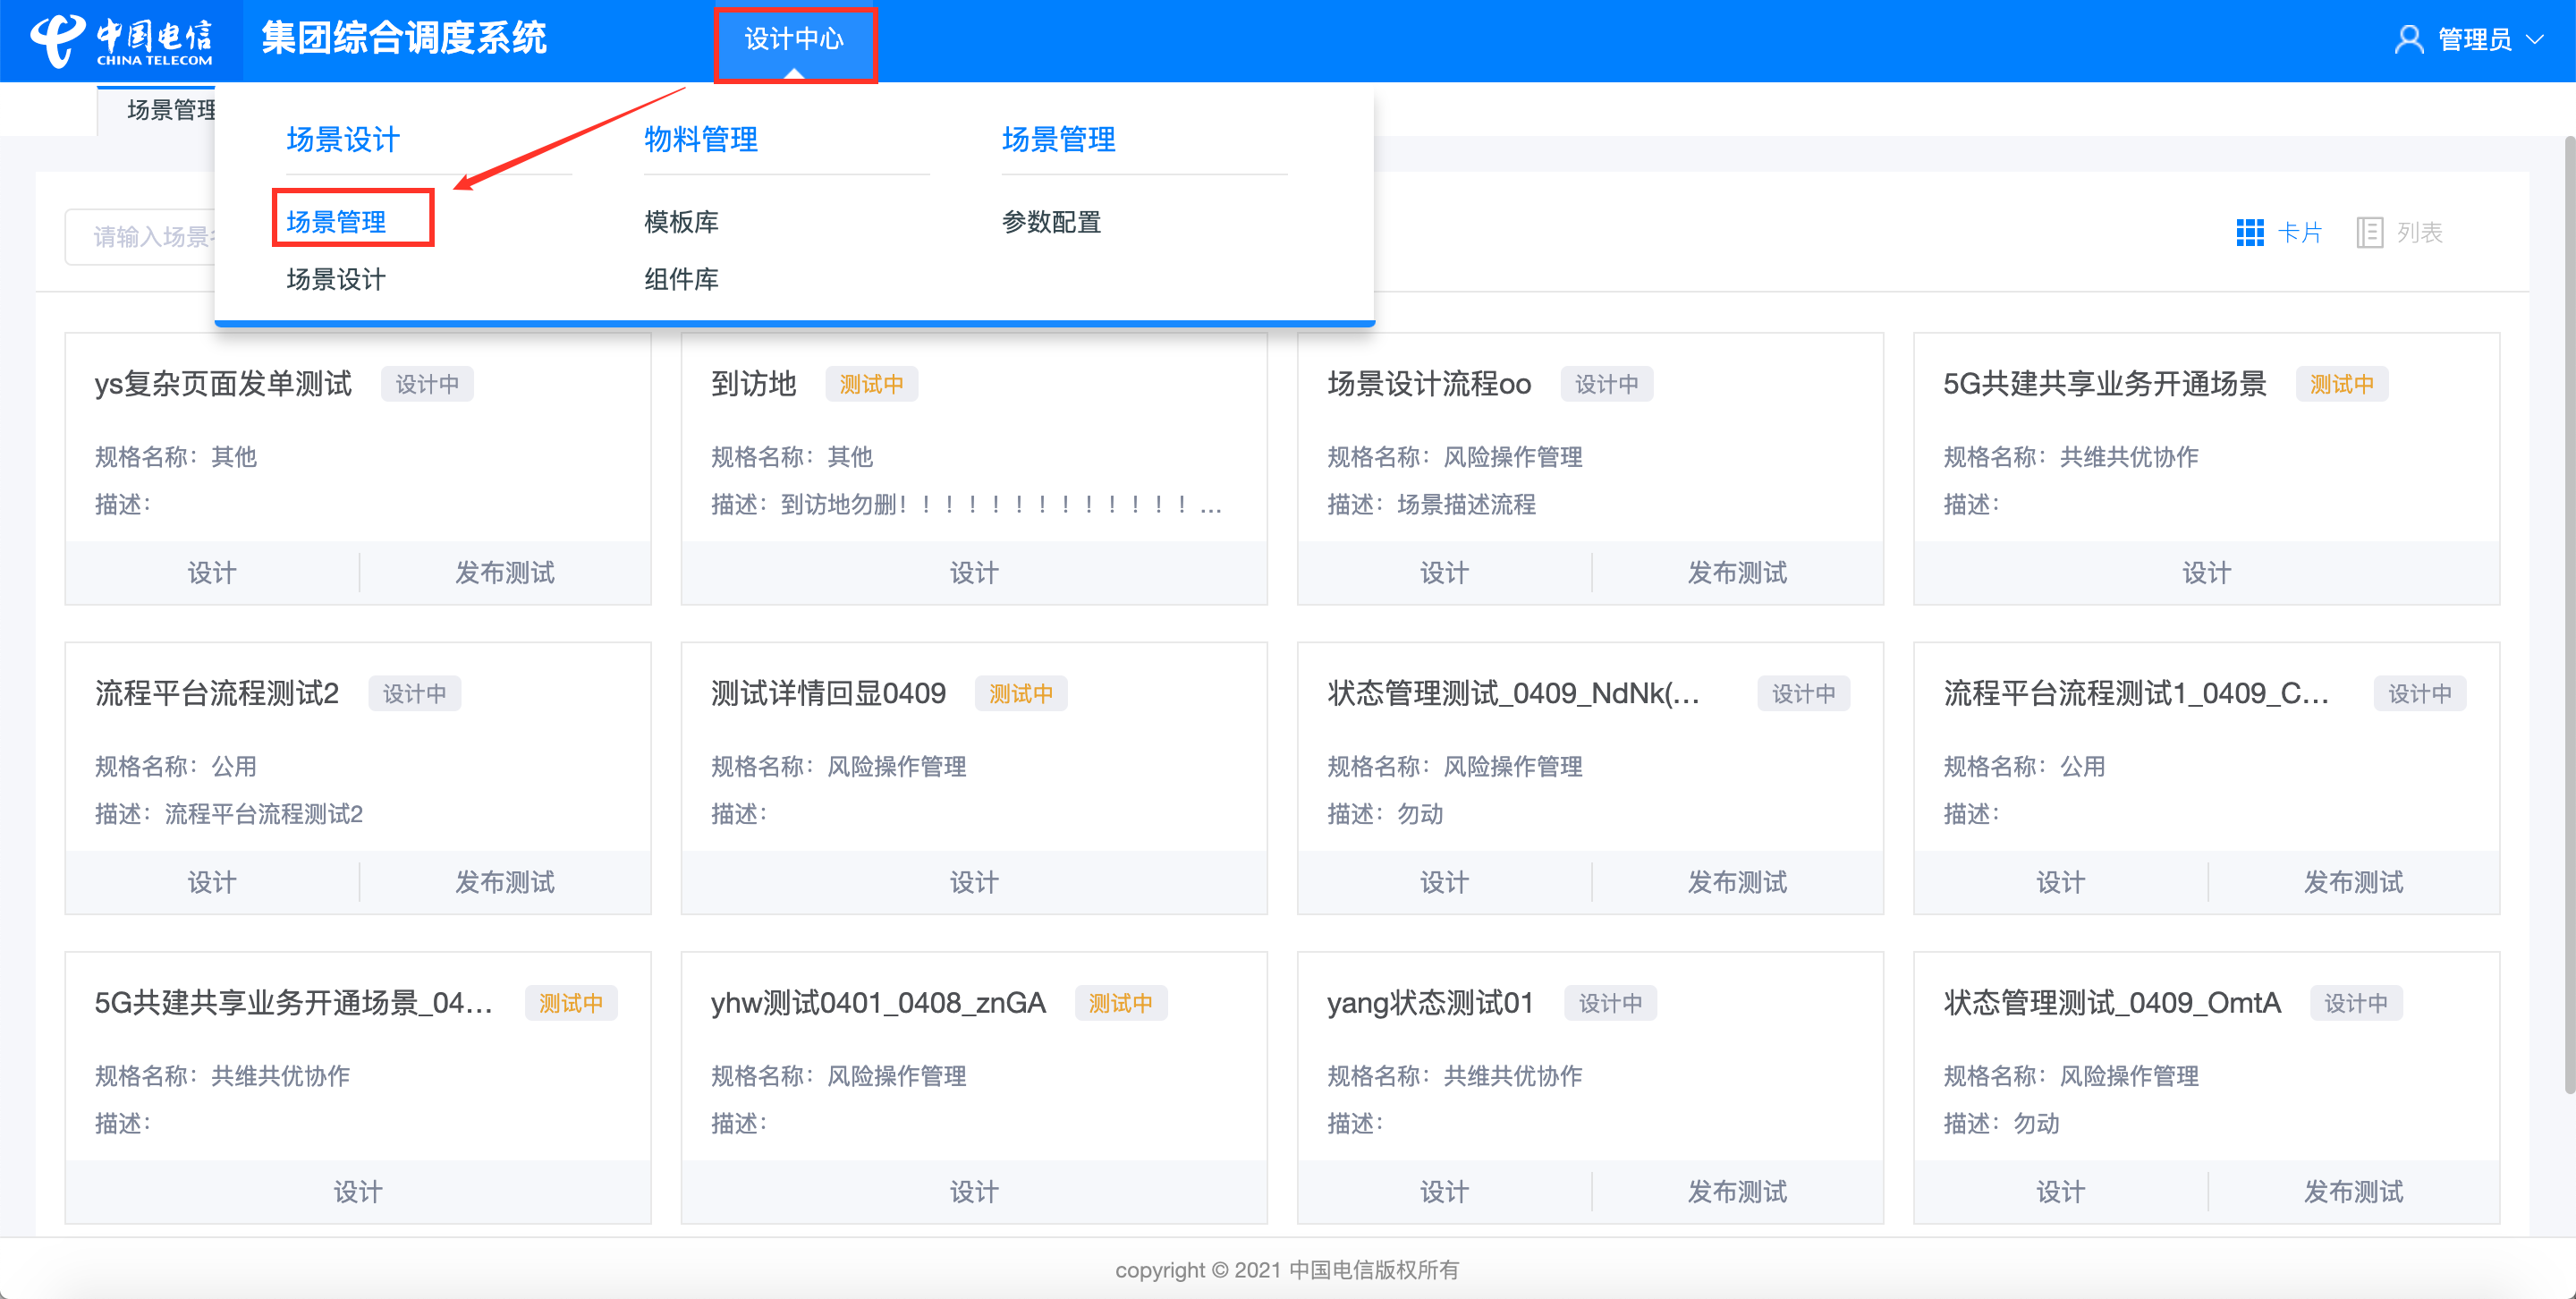Click 测试中 badge on 到访地 card
Image resolution: width=2576 pixels, height=1299 pixels.
coord(871,384)
